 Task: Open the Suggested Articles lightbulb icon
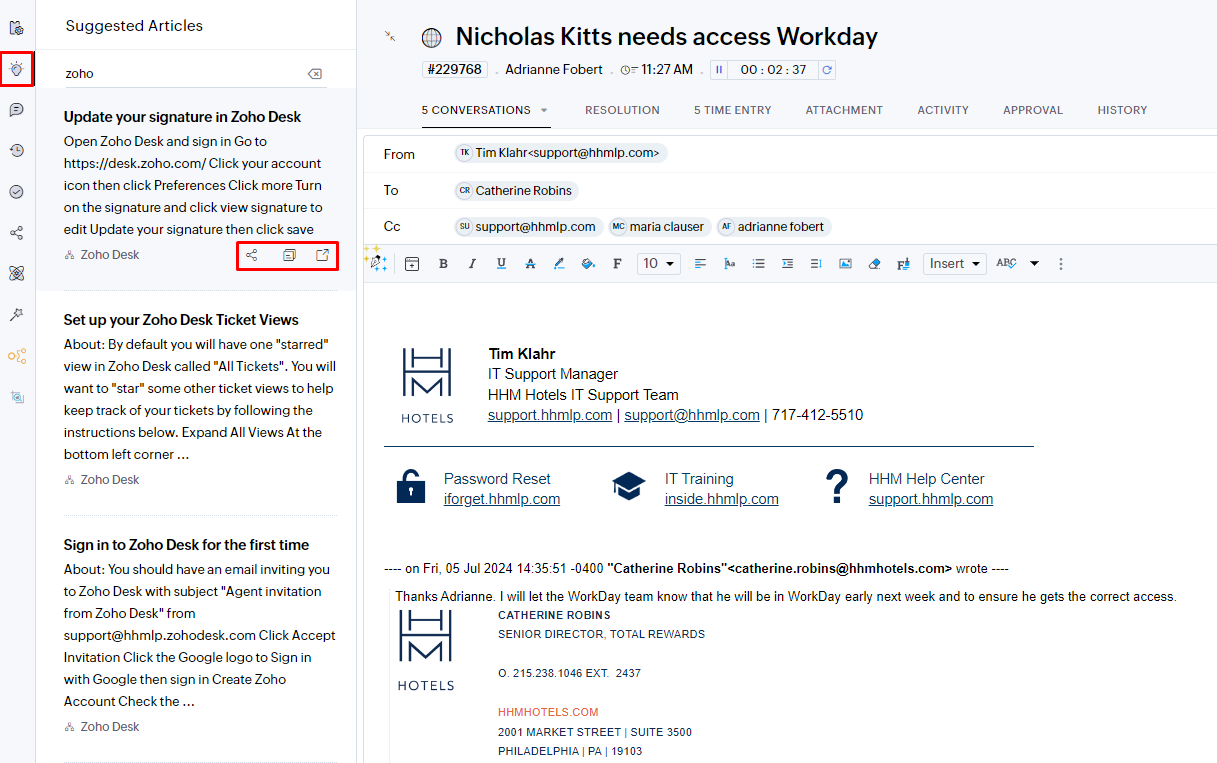click(16, 69)
